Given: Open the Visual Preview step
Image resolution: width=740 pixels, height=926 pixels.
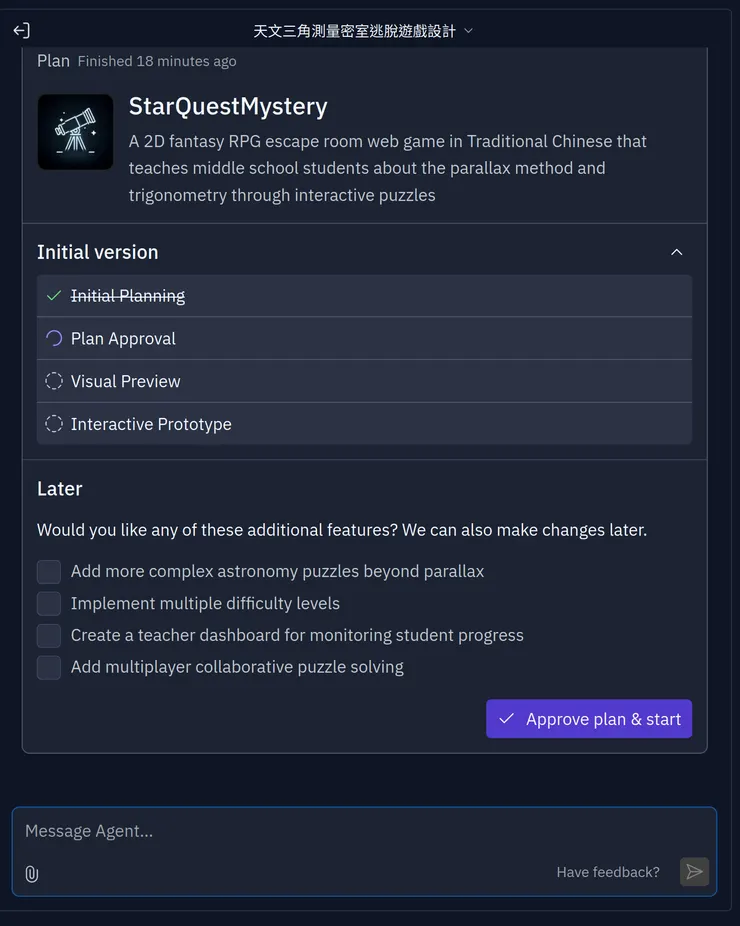Looking at the screenshot, I should (126, 381).
